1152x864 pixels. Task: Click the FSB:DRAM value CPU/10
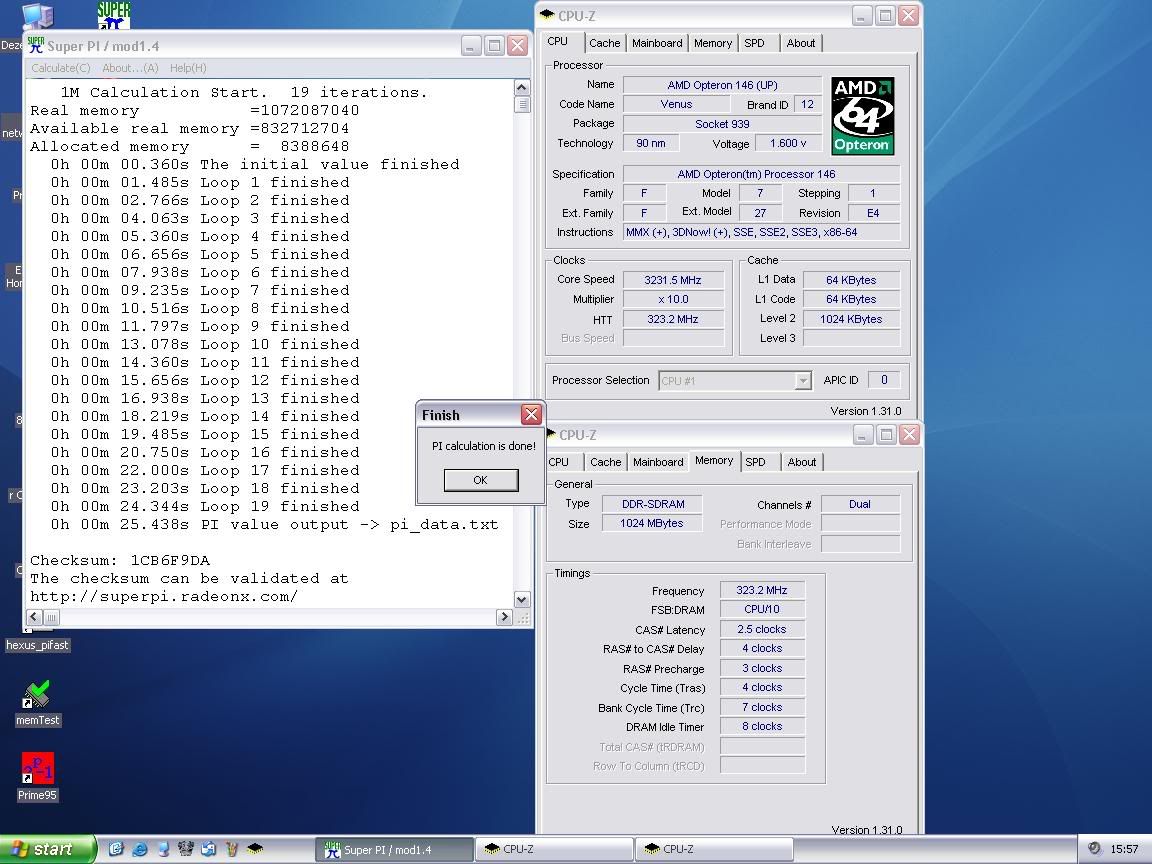(x=762, y=609)
